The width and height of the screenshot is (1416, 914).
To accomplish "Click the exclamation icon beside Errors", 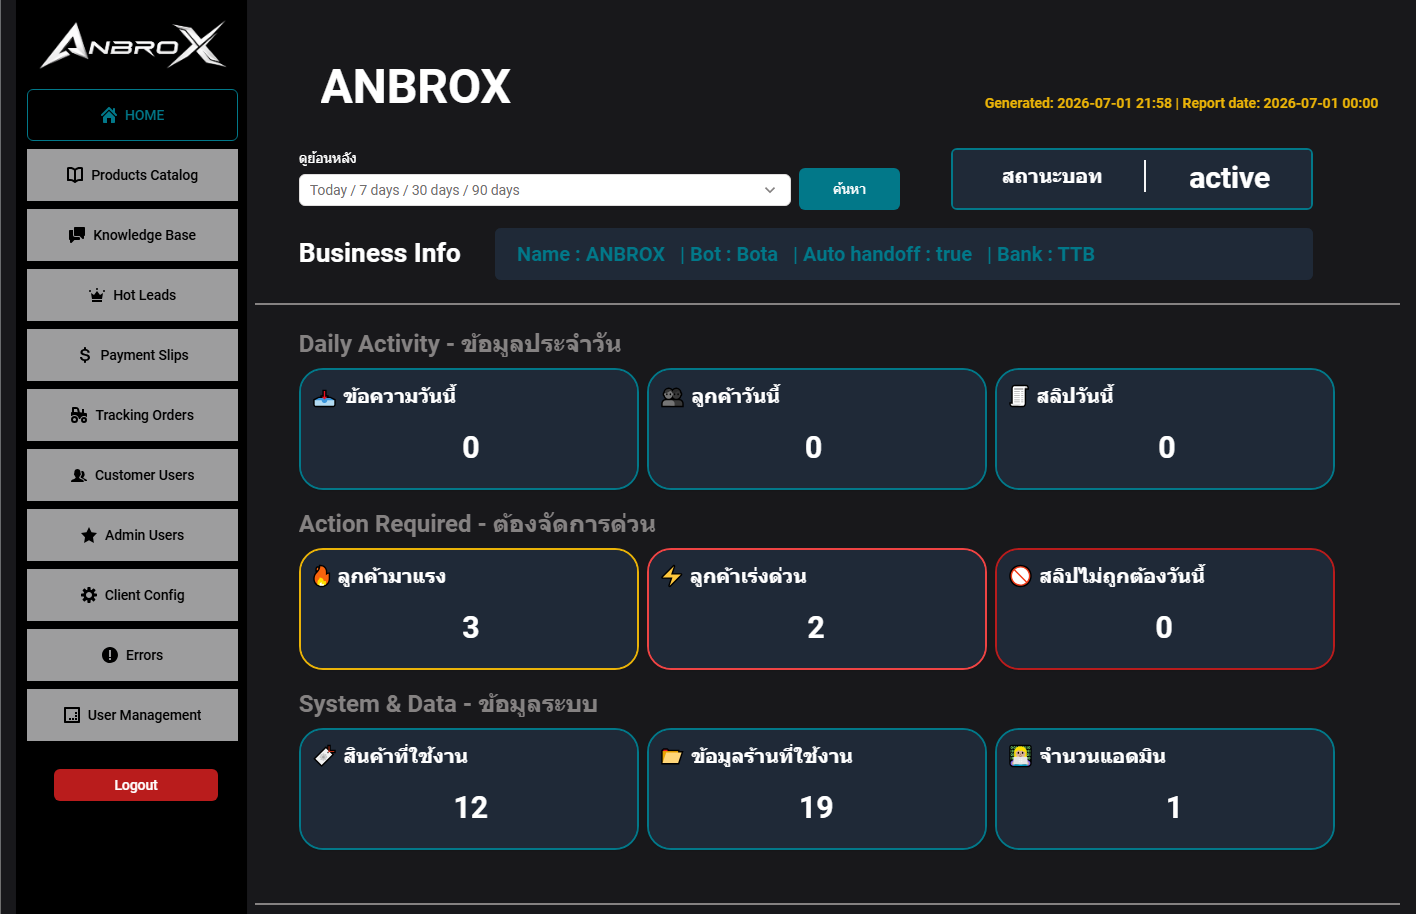I will coord(110,655).
